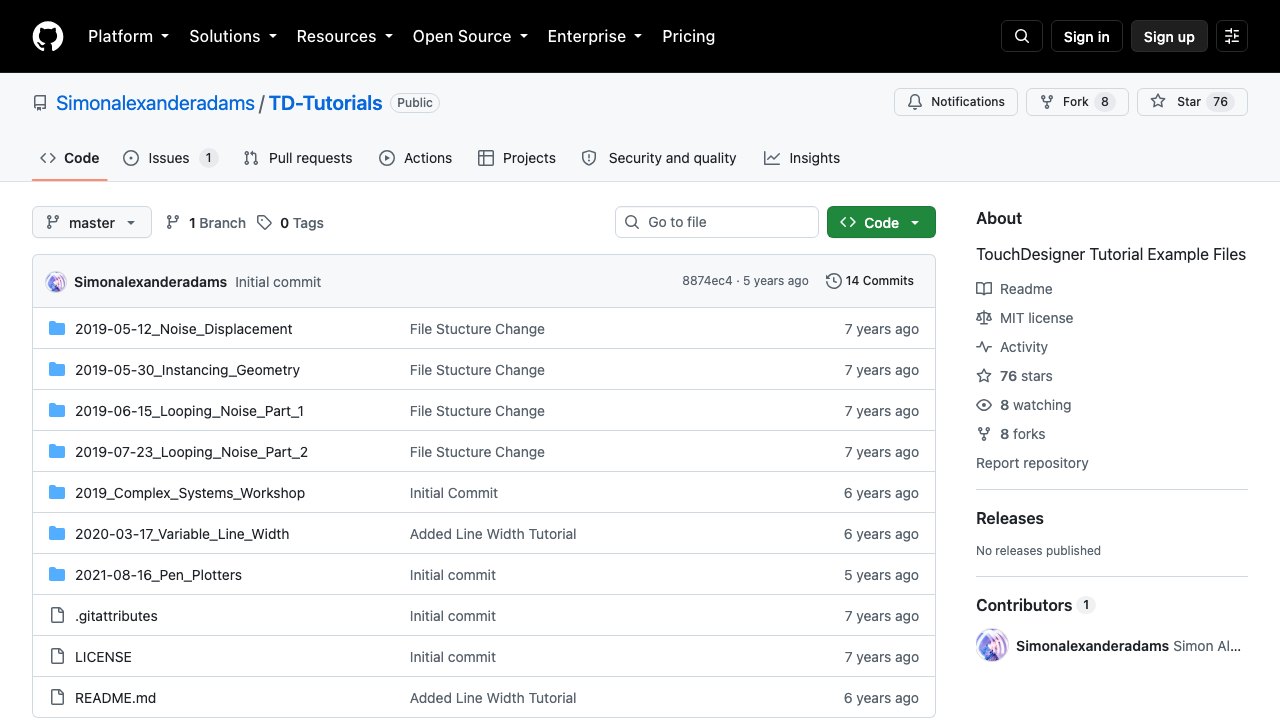Click the book icon next to Readme

click(x=984, y=289)
